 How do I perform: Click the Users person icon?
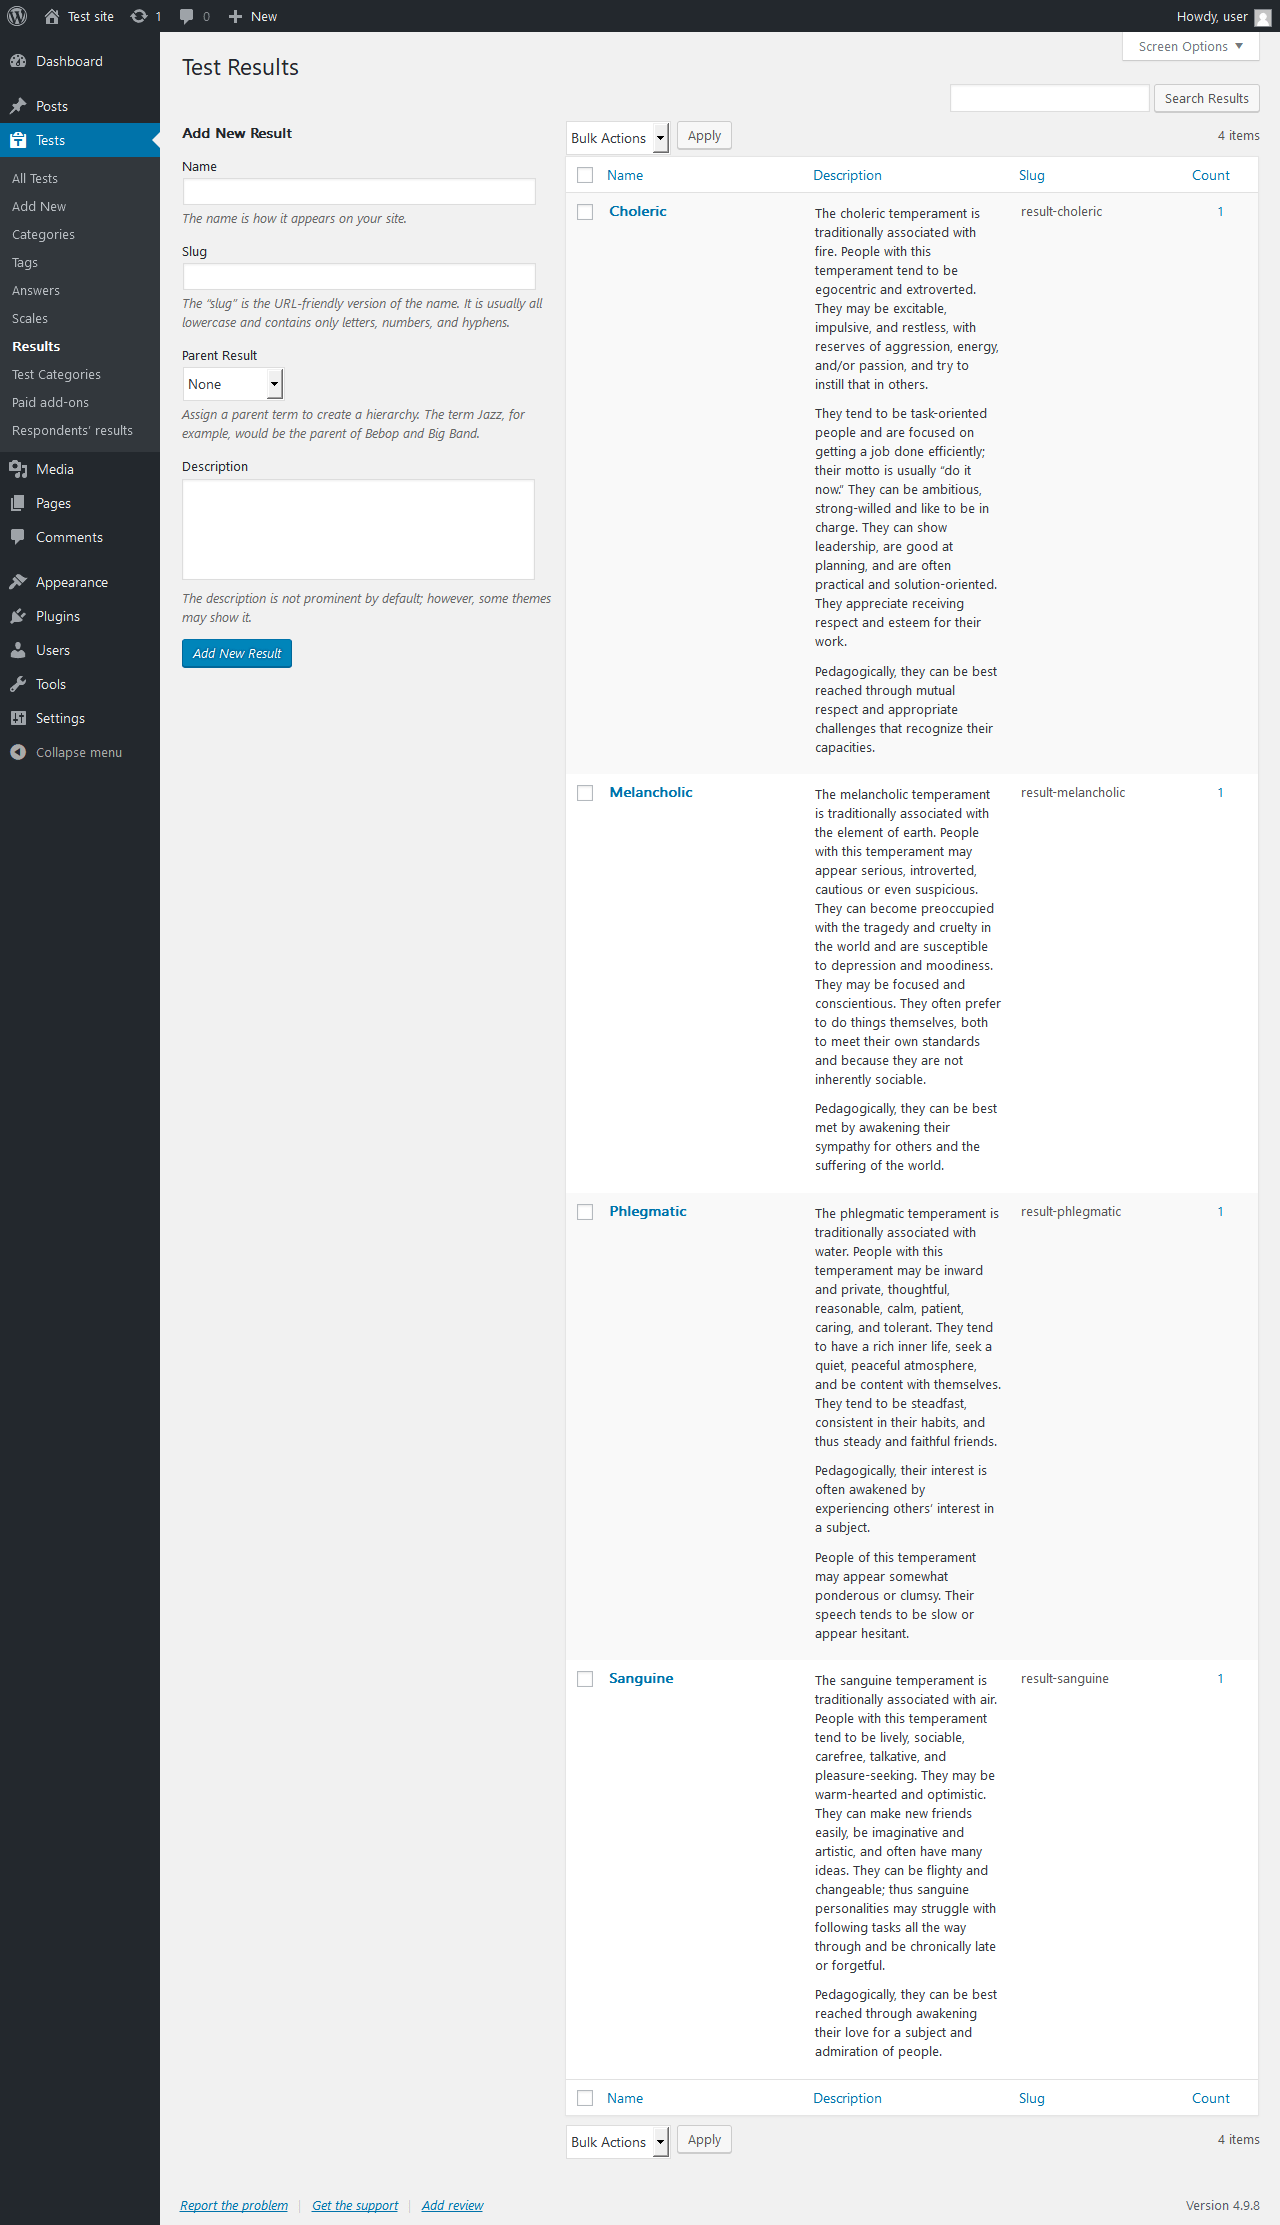click(18, 650)
